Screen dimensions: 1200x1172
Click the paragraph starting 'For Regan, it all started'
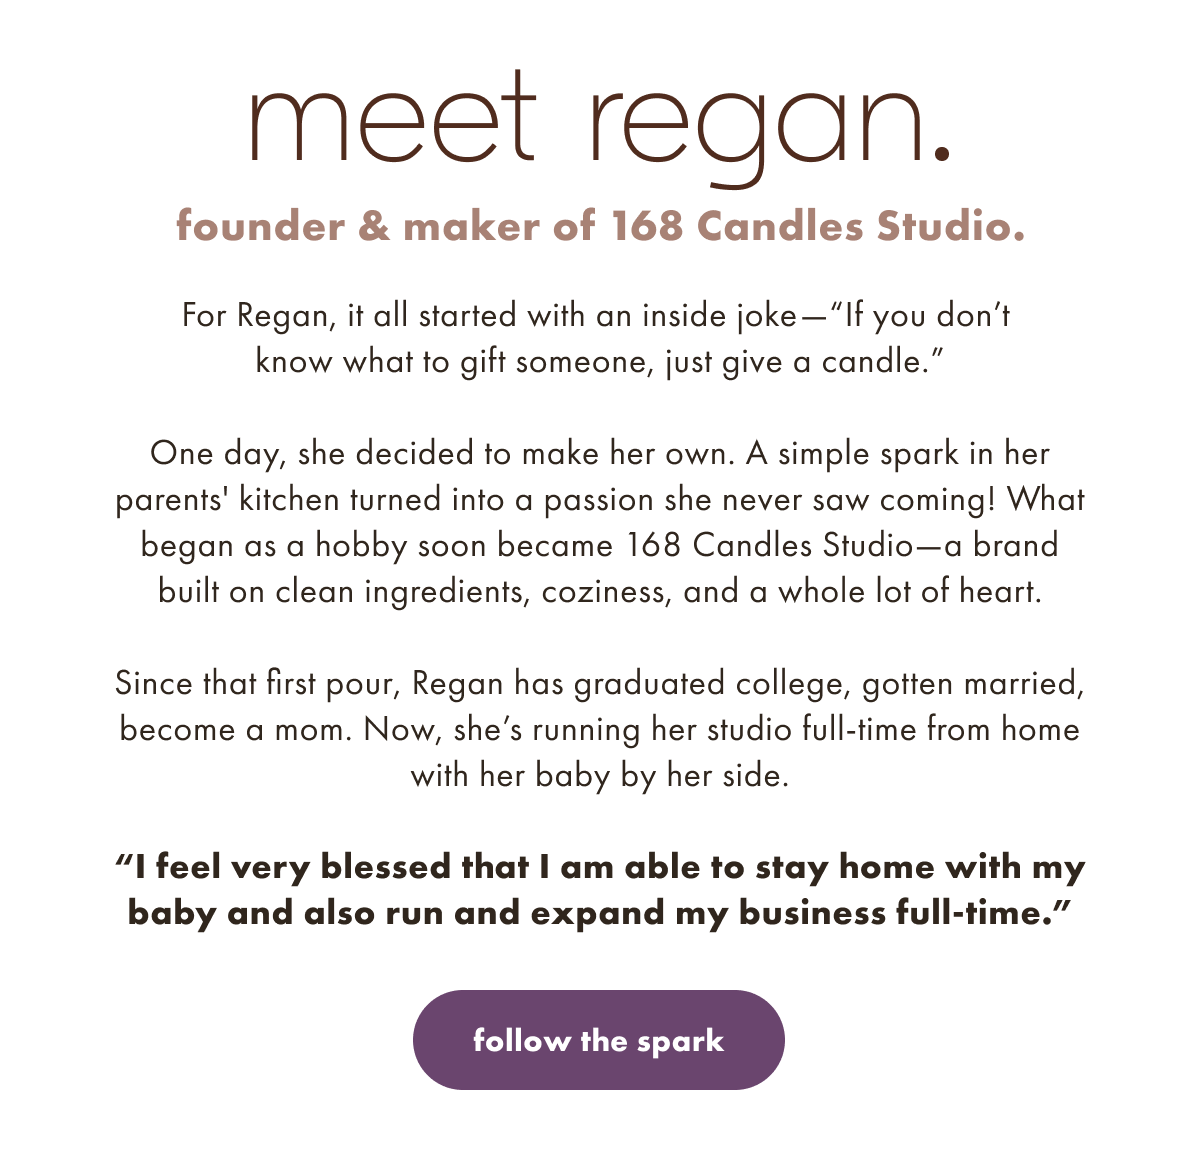point(597,338)
